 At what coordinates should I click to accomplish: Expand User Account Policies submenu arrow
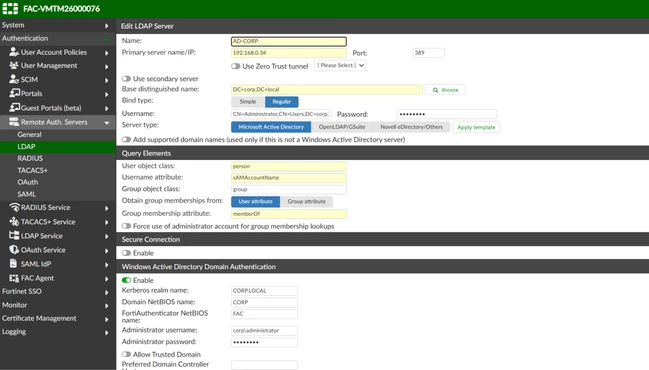click(106, 53)
